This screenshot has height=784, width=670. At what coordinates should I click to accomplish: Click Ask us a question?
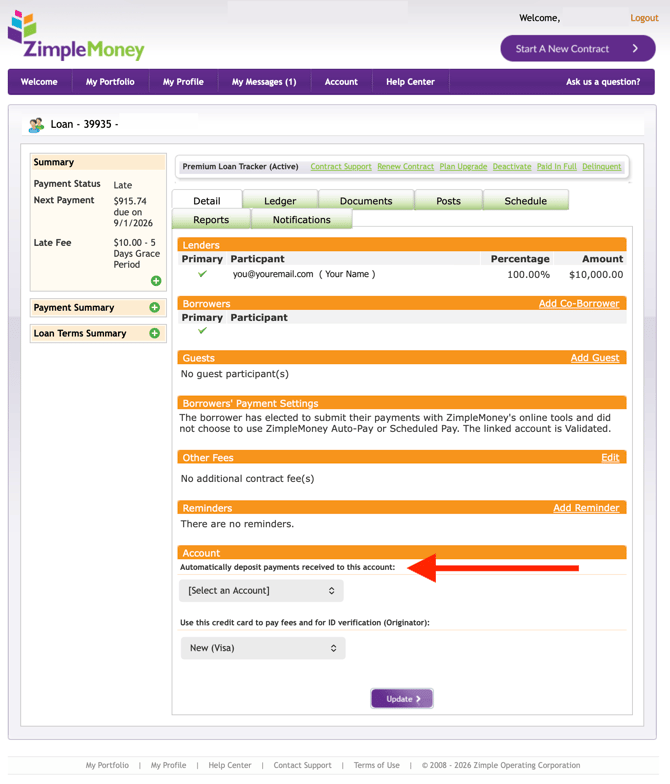(603, 82)
